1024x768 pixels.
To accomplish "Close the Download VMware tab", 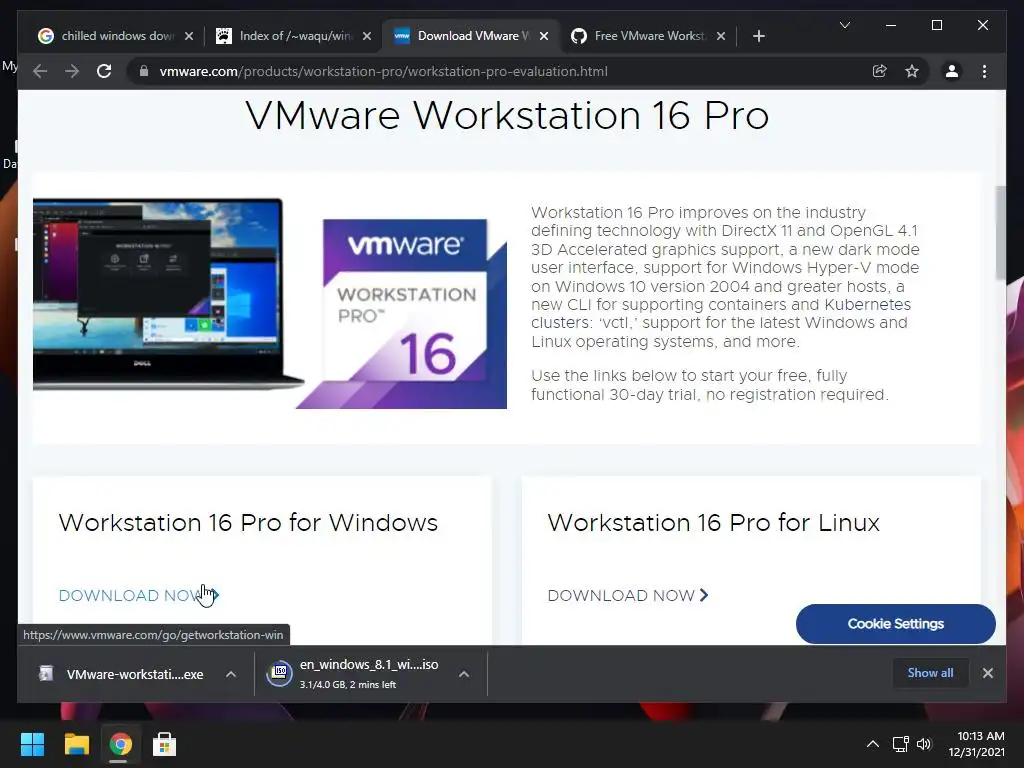I will point(544,36).
